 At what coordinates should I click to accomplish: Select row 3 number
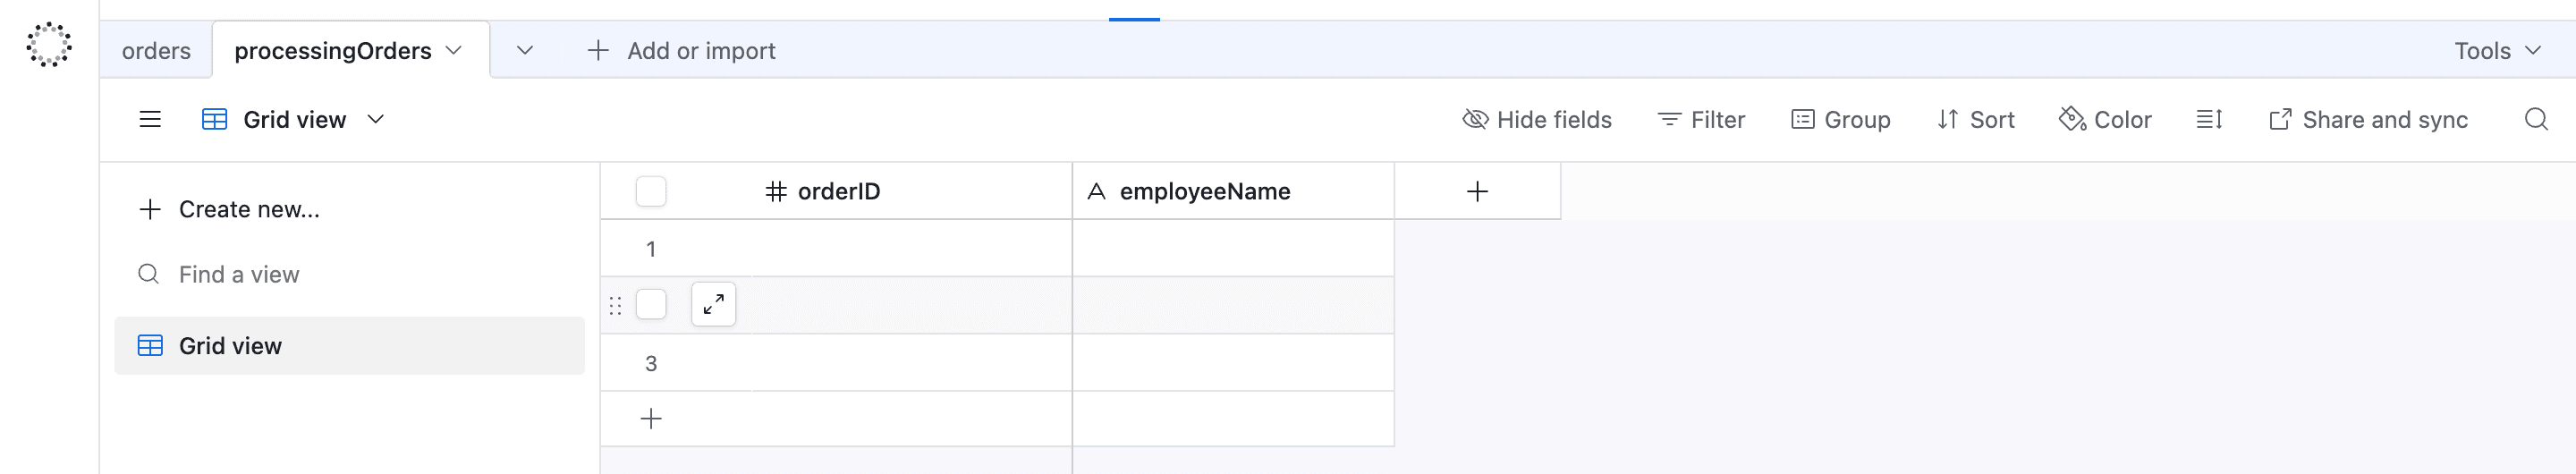[x=651, y=364]
